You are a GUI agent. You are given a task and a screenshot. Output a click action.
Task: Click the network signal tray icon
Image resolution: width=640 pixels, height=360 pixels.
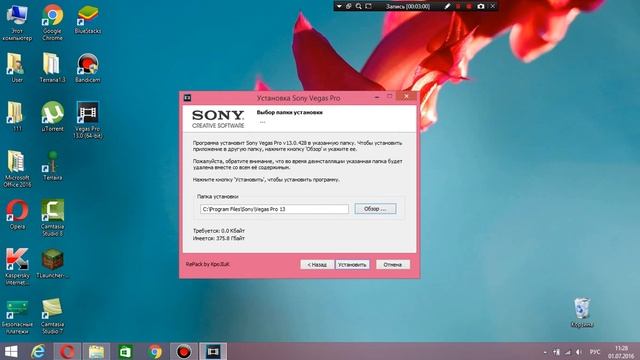pos(568,352)
